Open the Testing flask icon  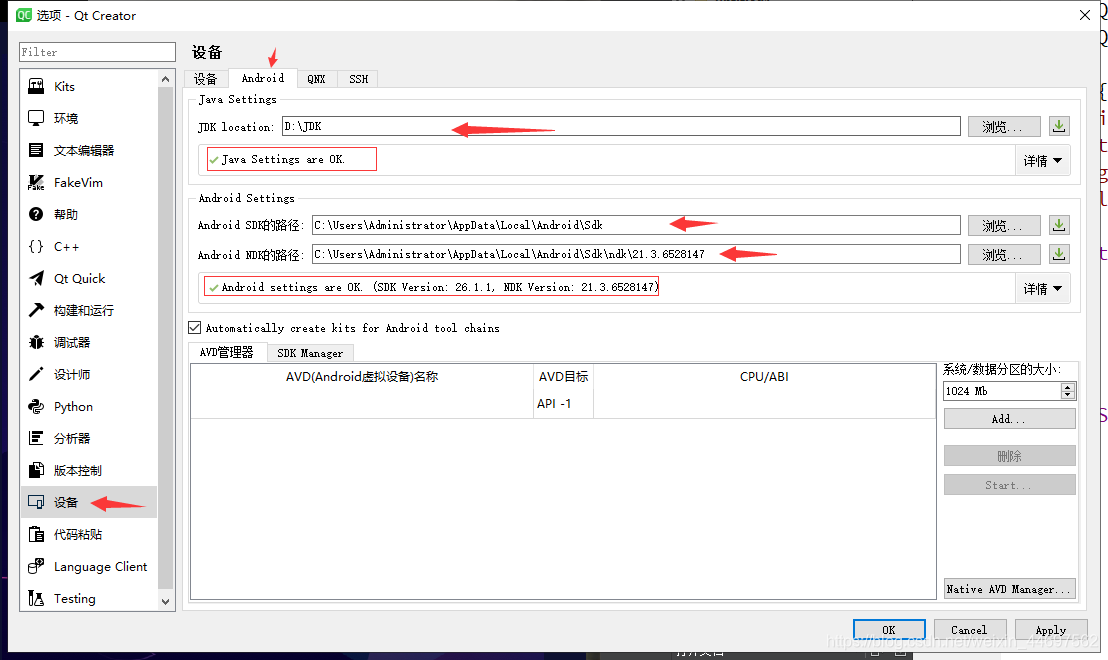[x=36, y=599]
